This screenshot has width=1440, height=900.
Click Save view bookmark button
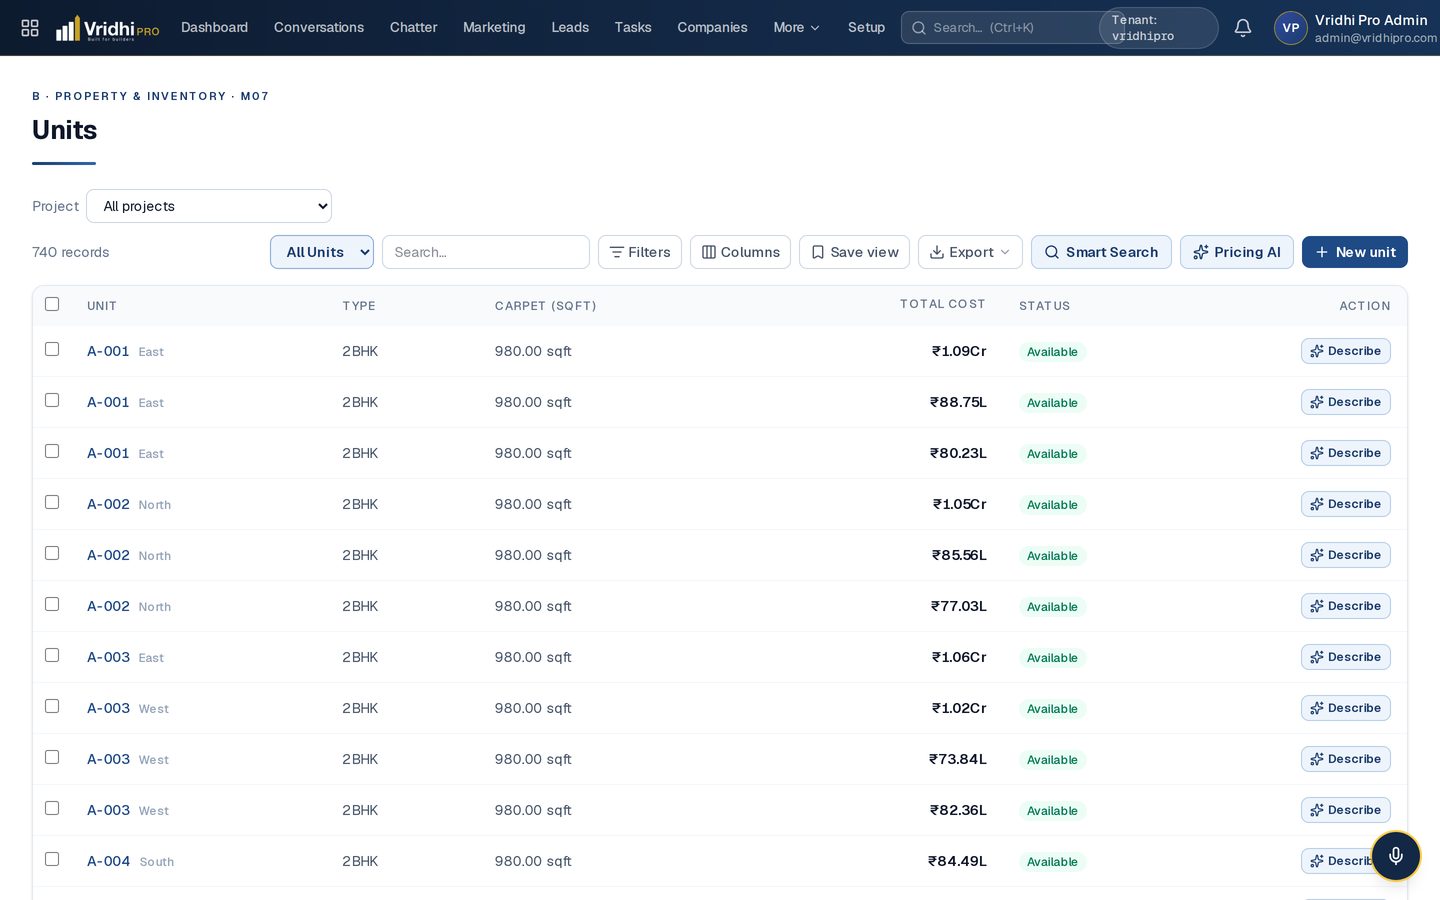[x=854, y=252]
